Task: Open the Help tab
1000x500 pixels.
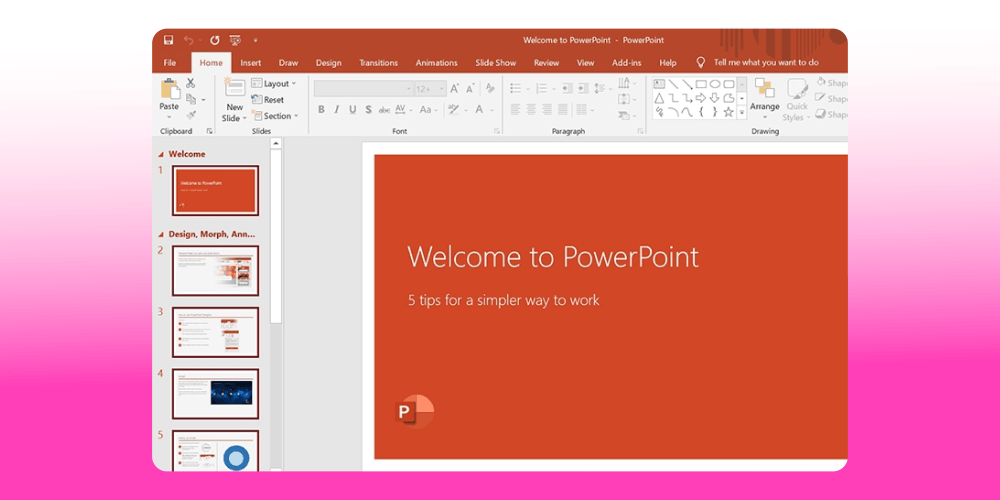Action: [x=668, y=62]
